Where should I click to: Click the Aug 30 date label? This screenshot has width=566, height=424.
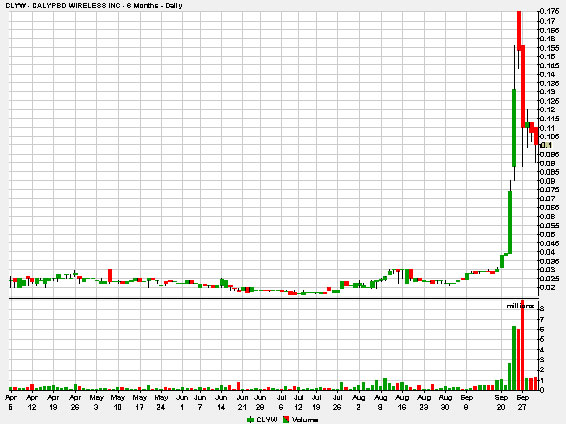[445, 402]
